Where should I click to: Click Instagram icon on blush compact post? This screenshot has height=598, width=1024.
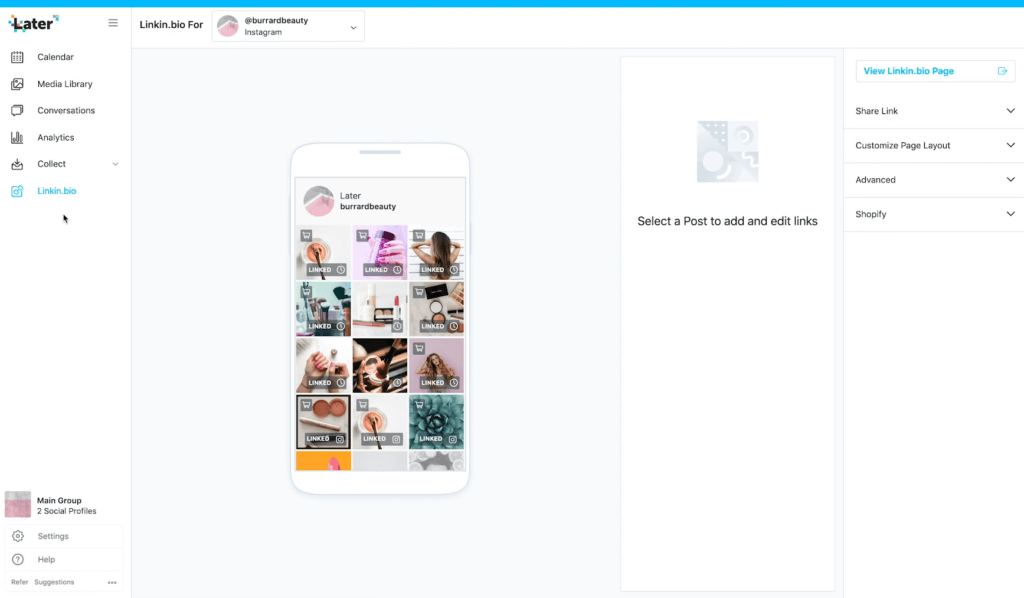pyautogui.click(x=340, y=439)
